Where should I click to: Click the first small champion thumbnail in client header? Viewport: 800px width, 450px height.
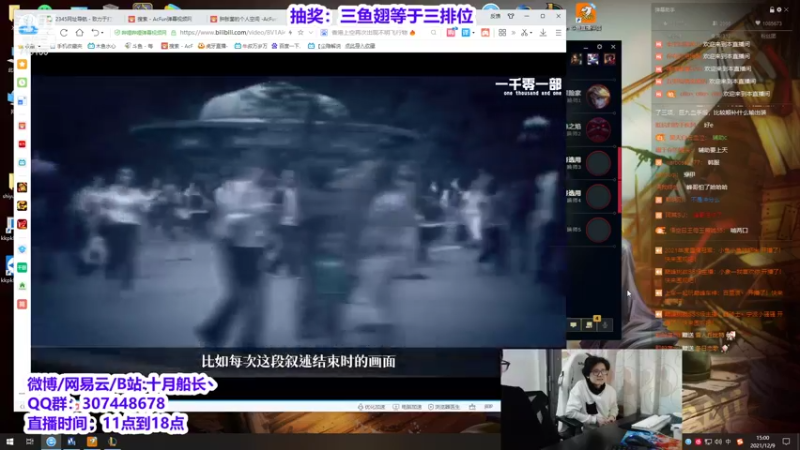(x=577, y=59)
